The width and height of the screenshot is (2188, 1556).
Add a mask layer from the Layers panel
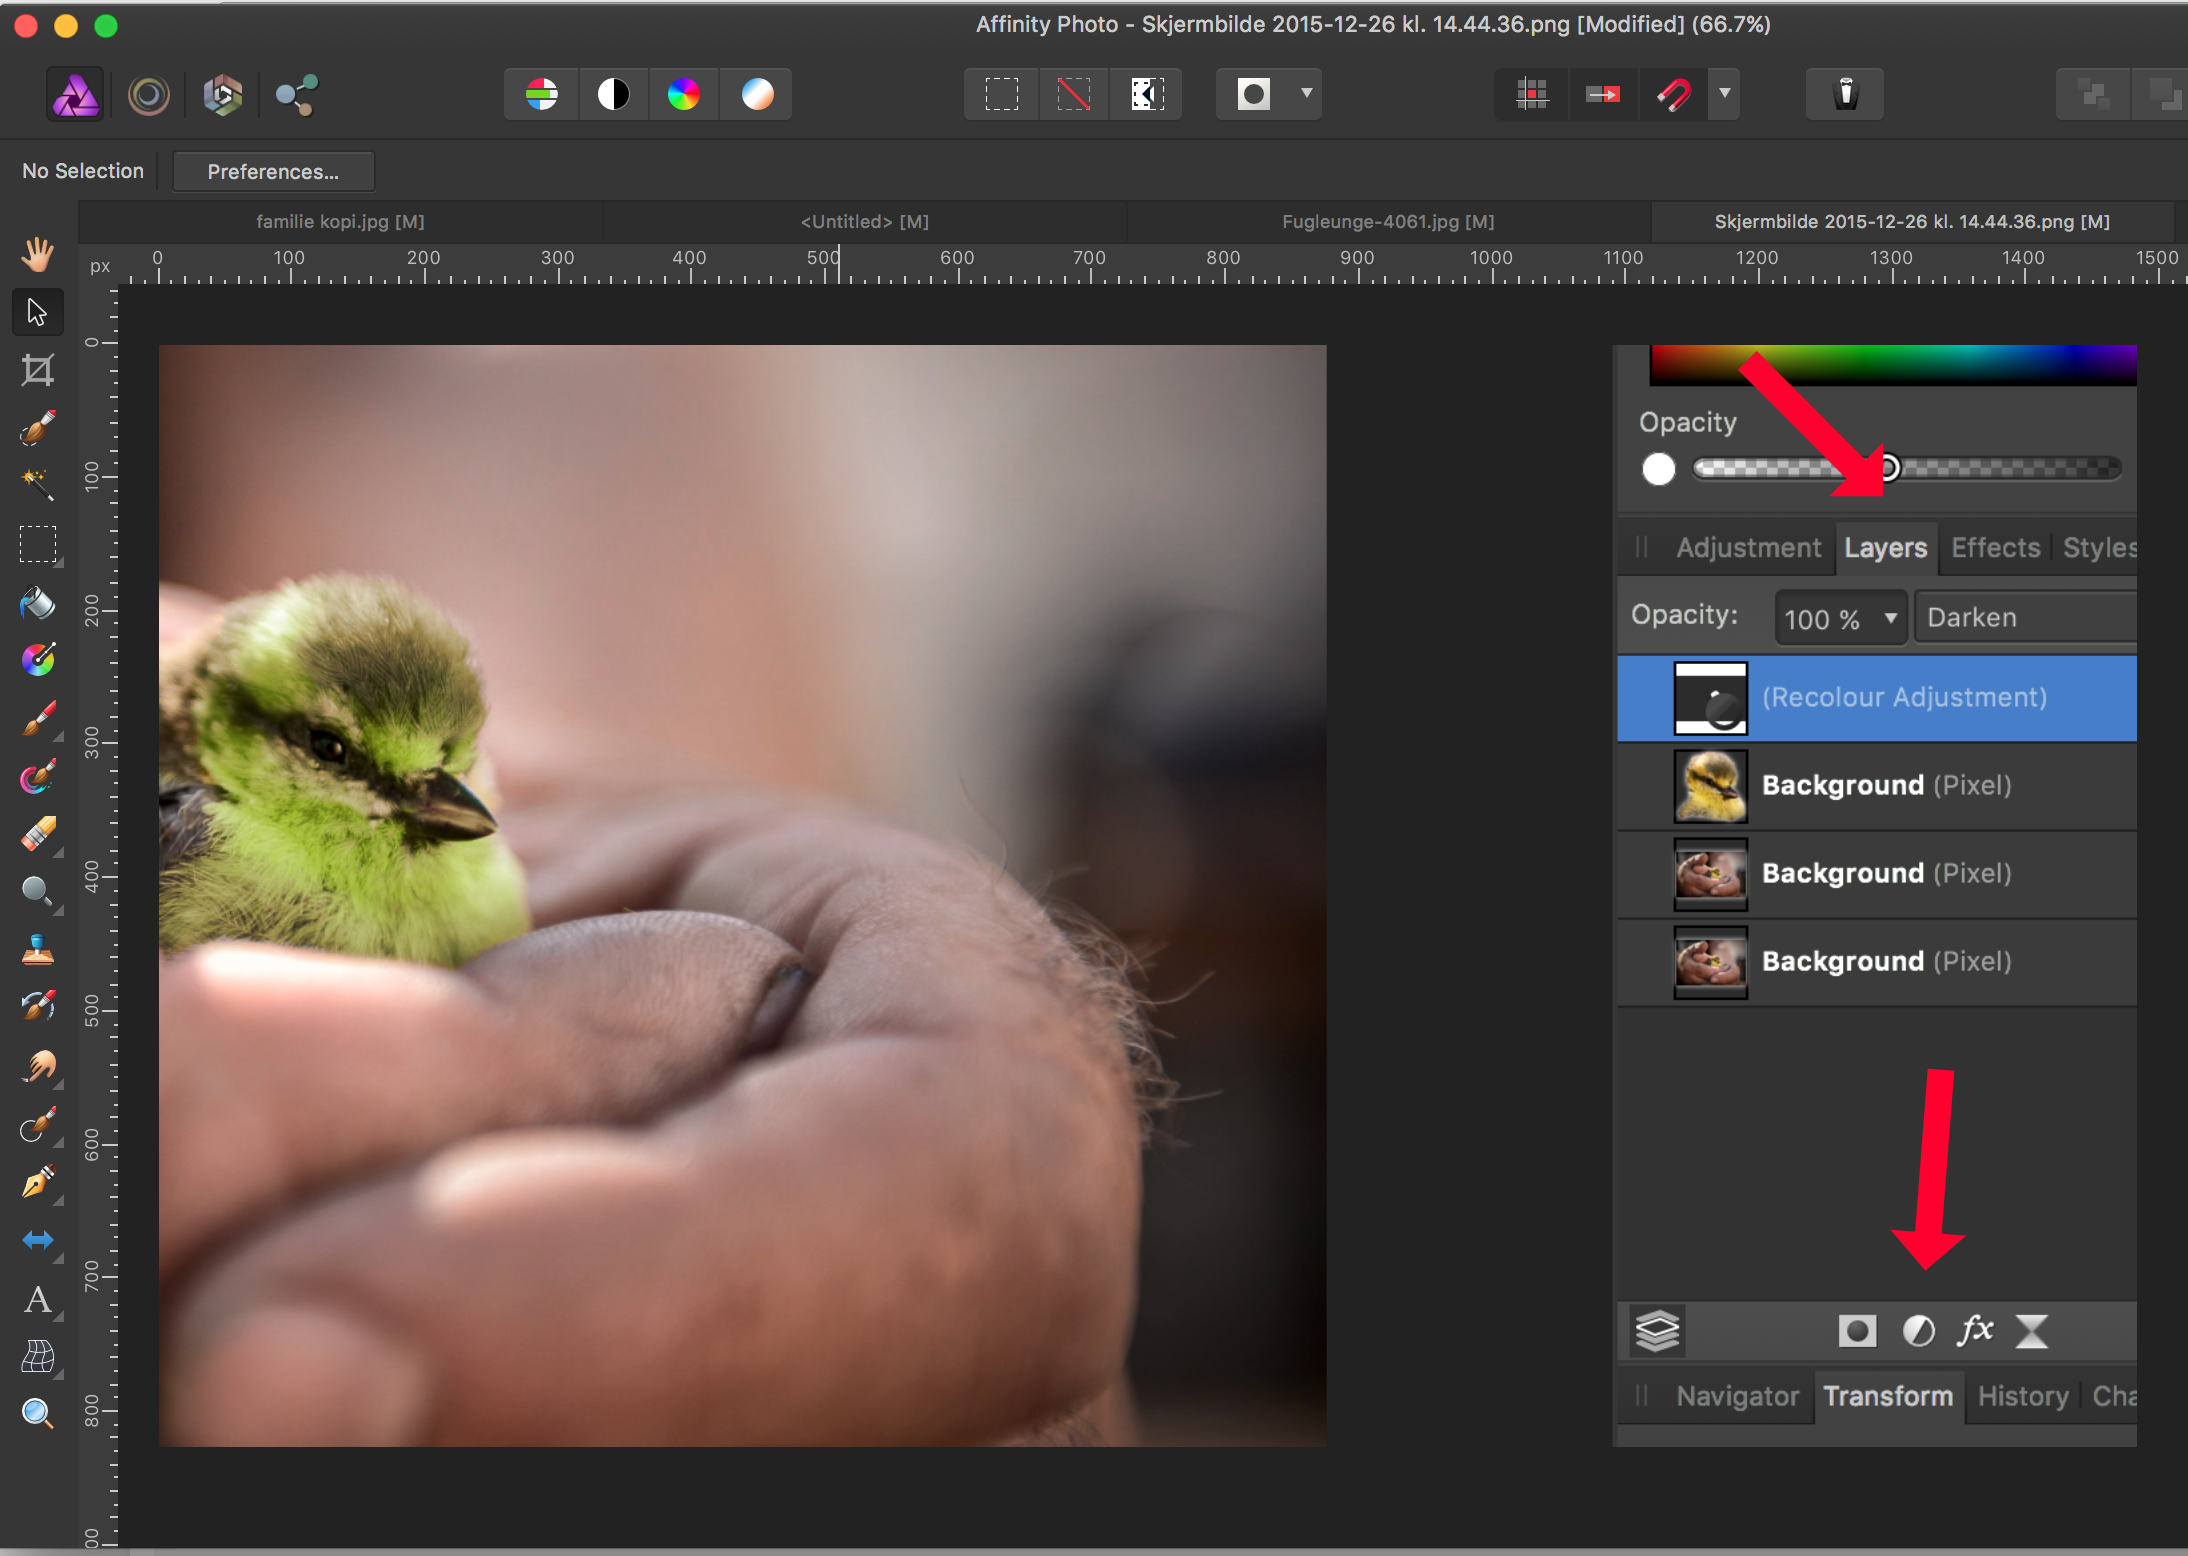click(x=1856, y=1330)
